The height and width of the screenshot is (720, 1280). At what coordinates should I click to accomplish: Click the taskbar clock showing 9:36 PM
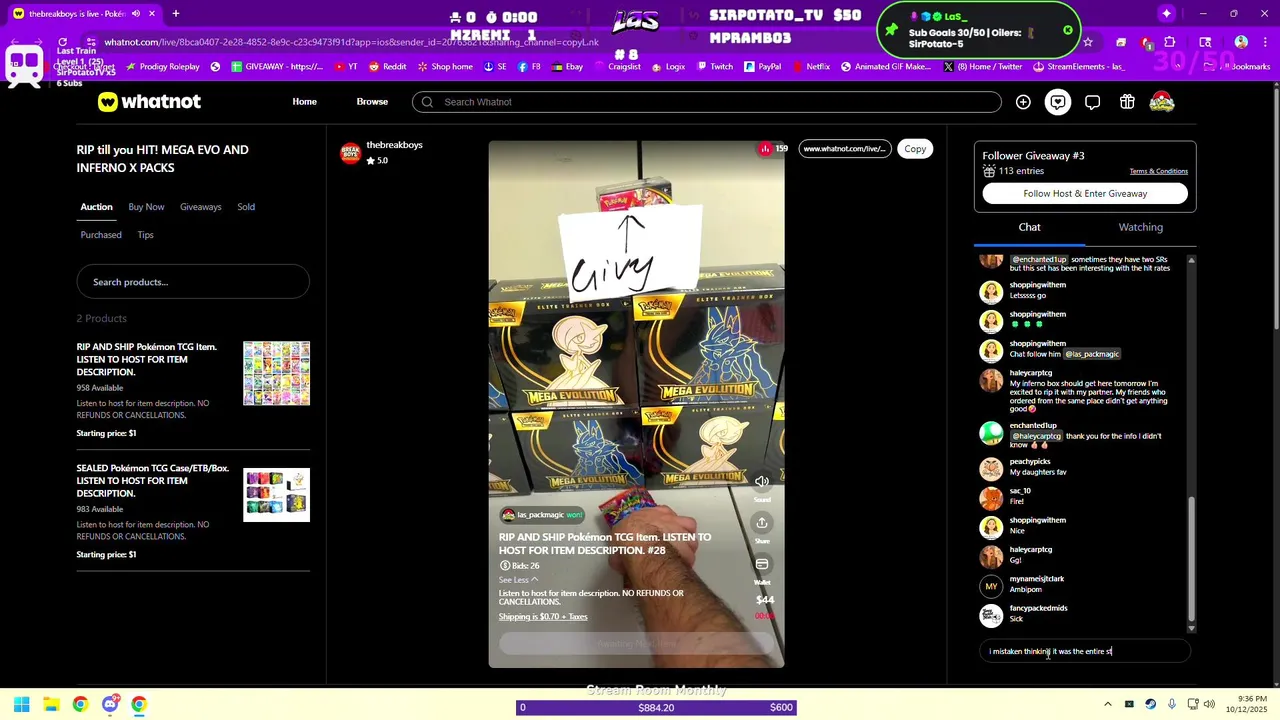[1245, 704]
